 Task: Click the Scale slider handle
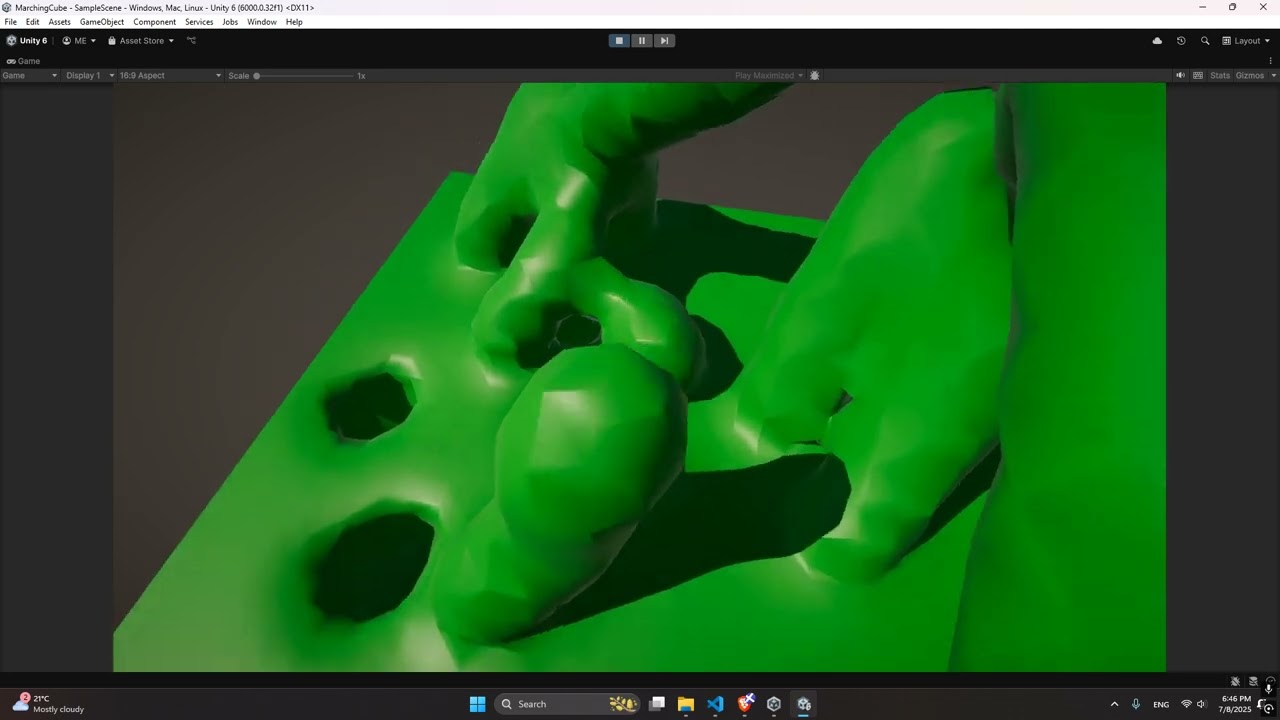[257, 75]
